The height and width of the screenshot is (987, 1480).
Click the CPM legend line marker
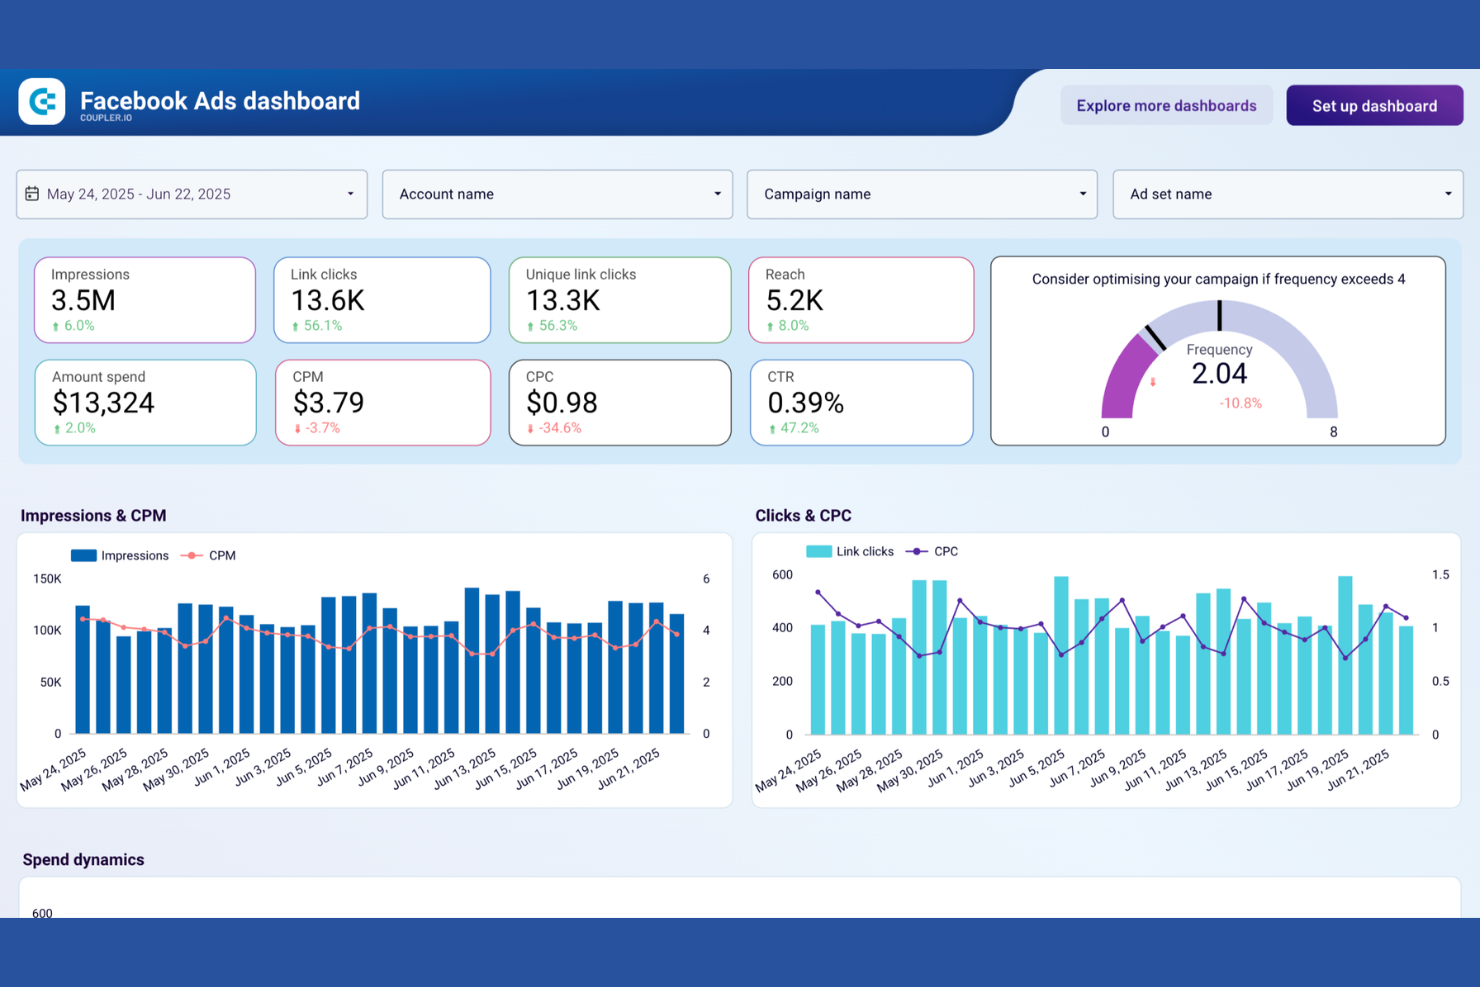pos(191,556)
